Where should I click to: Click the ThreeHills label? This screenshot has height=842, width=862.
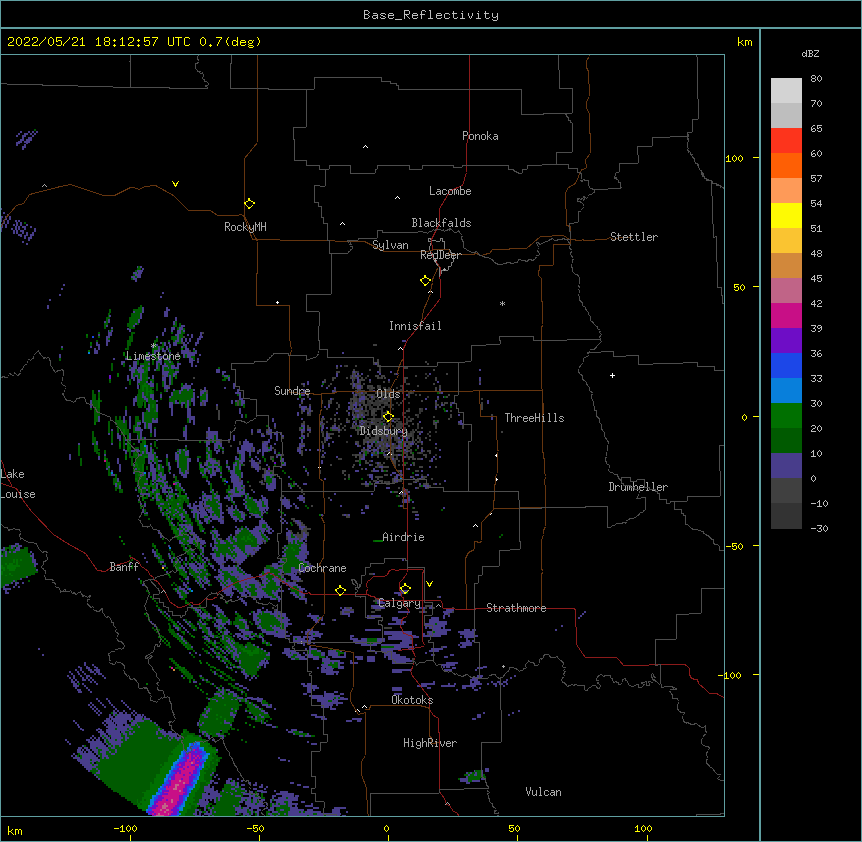[534, 418]
